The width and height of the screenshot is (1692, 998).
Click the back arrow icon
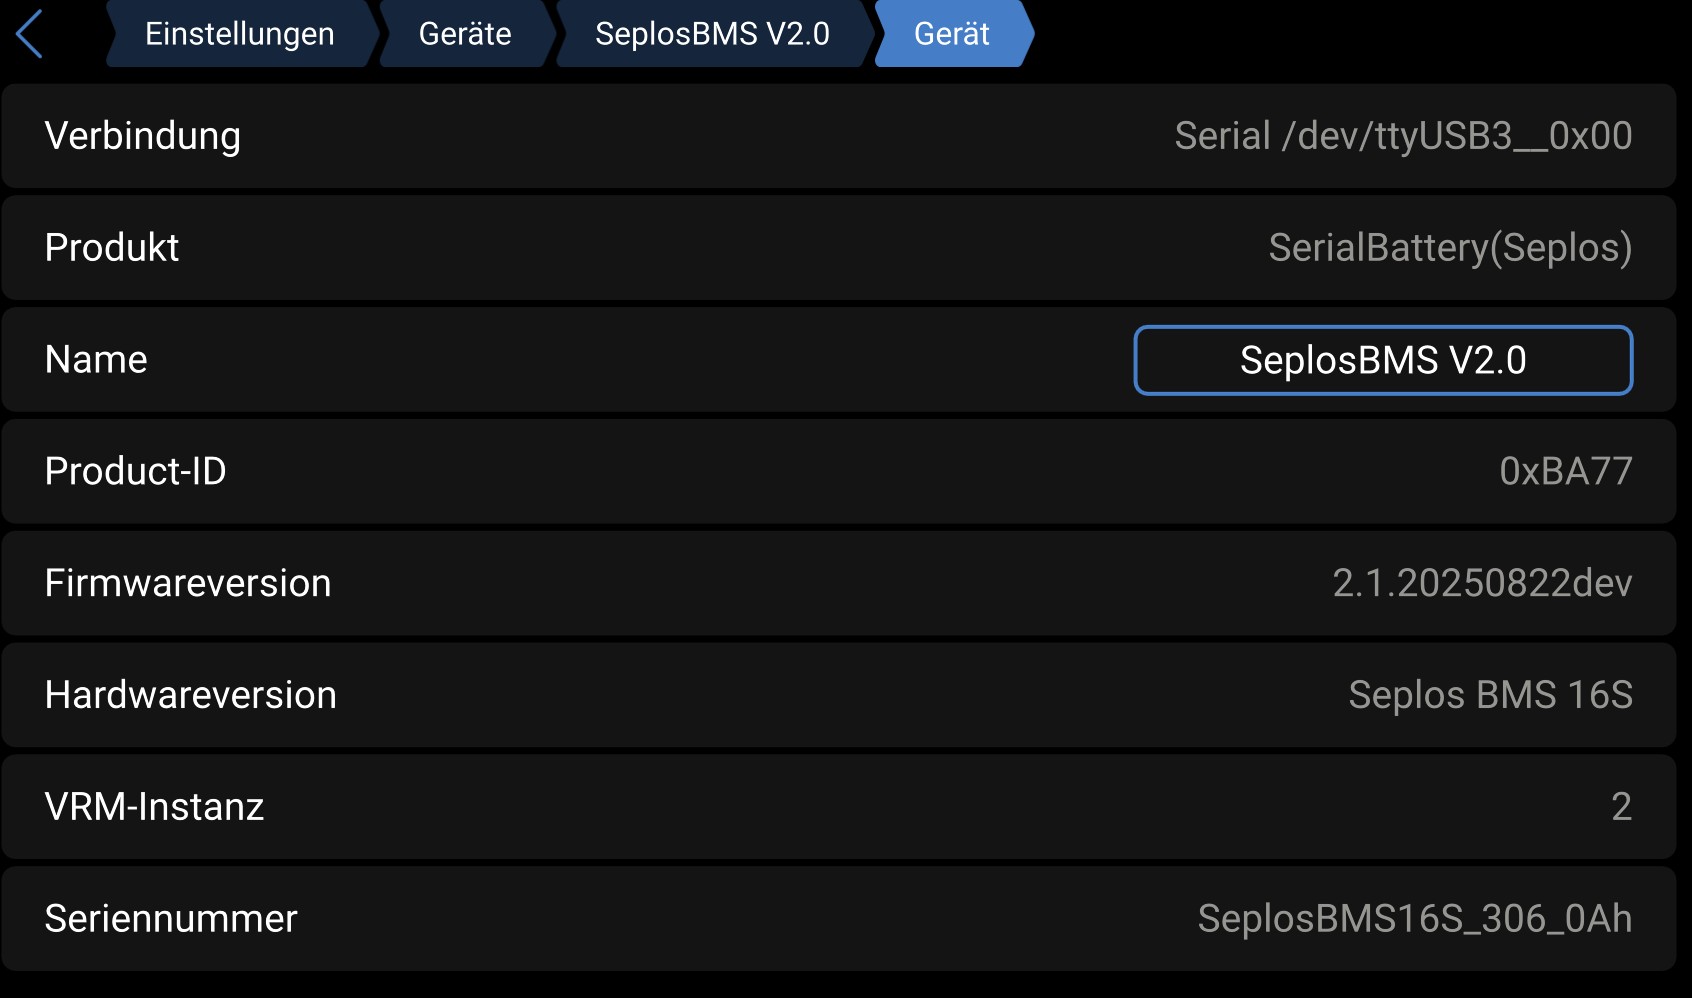tap(30, 34)
